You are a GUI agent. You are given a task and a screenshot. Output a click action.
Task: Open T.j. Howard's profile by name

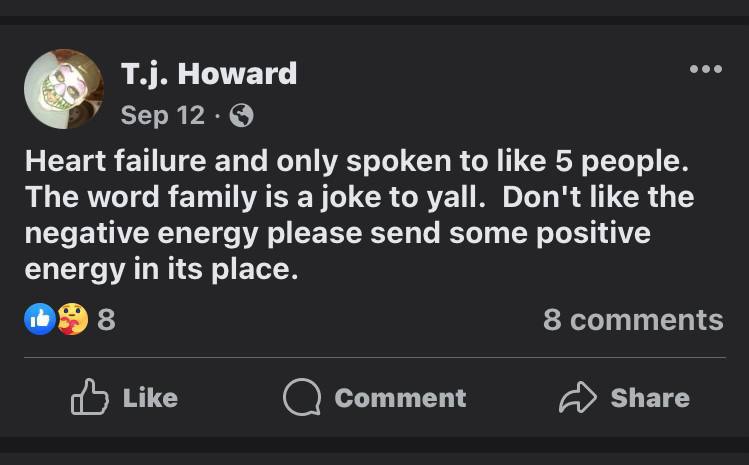click(208, 73)
